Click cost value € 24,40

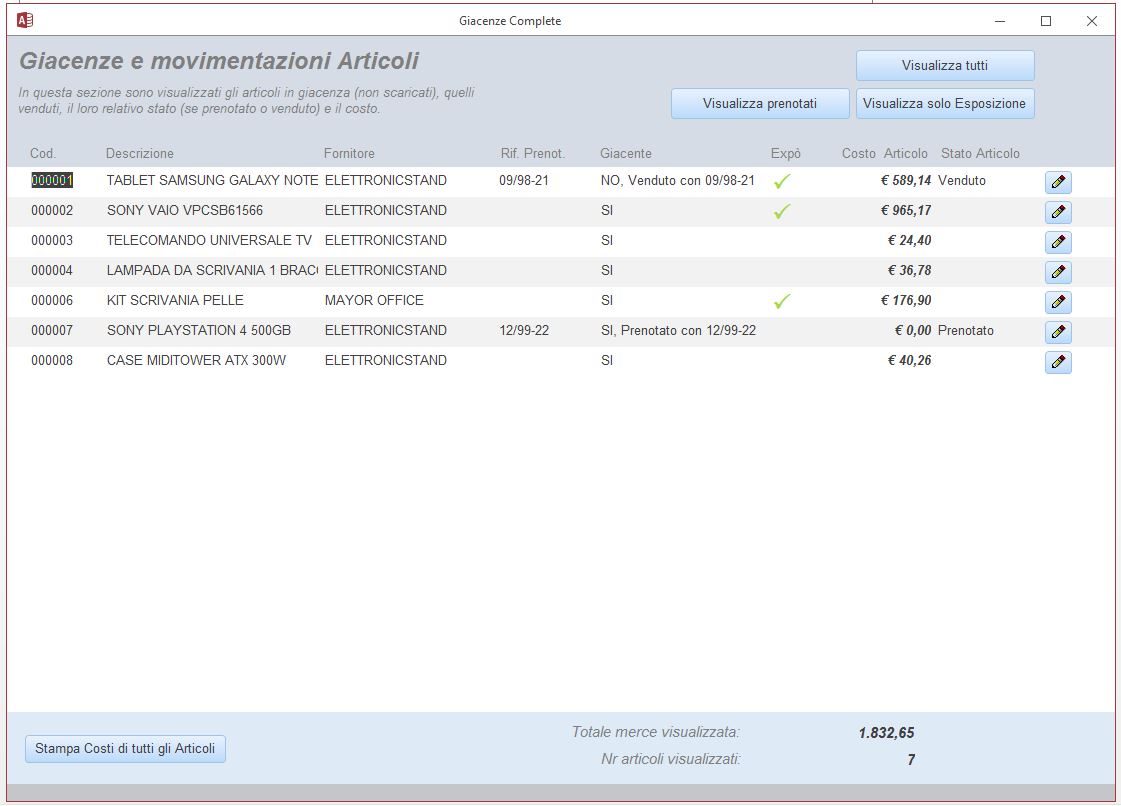point(909,240)
